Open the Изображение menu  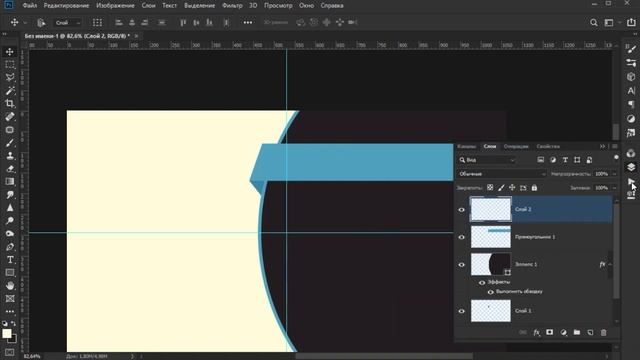coord(116,6)
